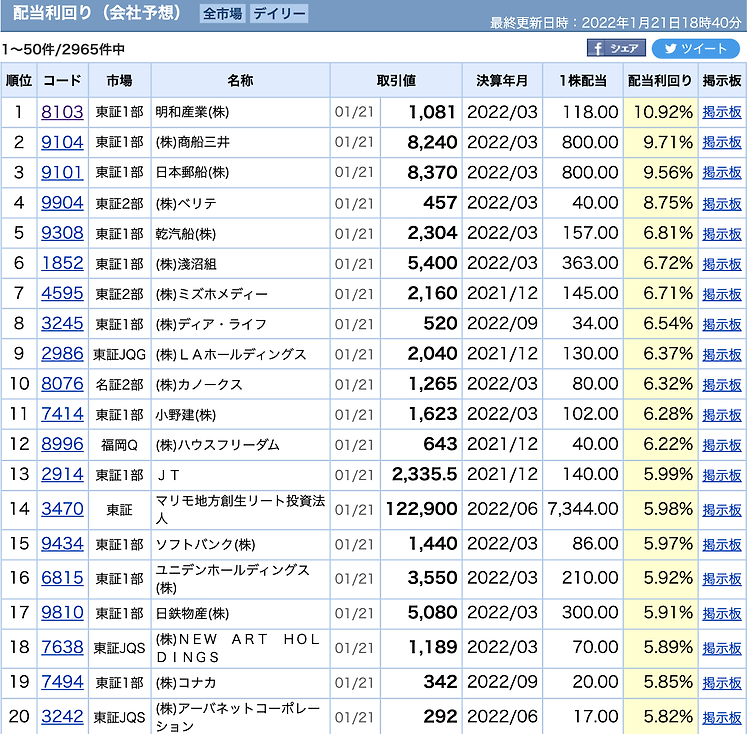This screenshot has width=750, height=734.
Task: Click the 122,900 price cell
Action: [x=421, y=509]
